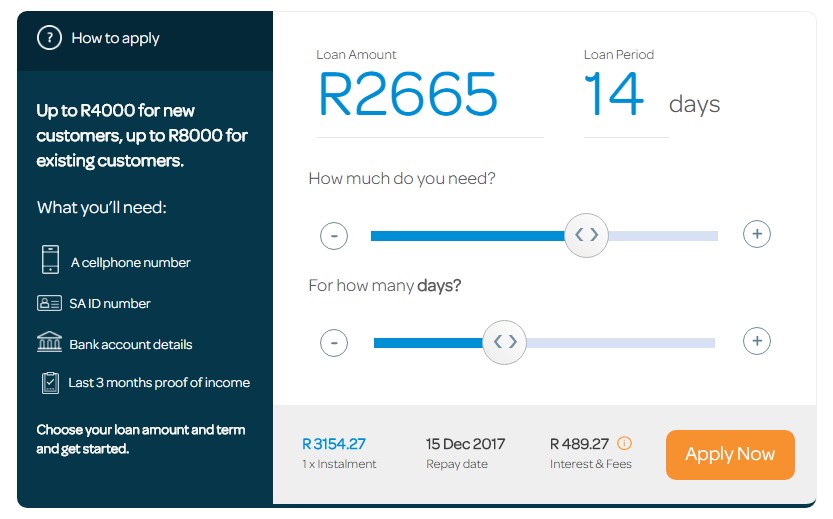Image resolution: width=833 pixels, height=519 pixels.
Task: Click the question mark help icon
Action: pos(49,38)
